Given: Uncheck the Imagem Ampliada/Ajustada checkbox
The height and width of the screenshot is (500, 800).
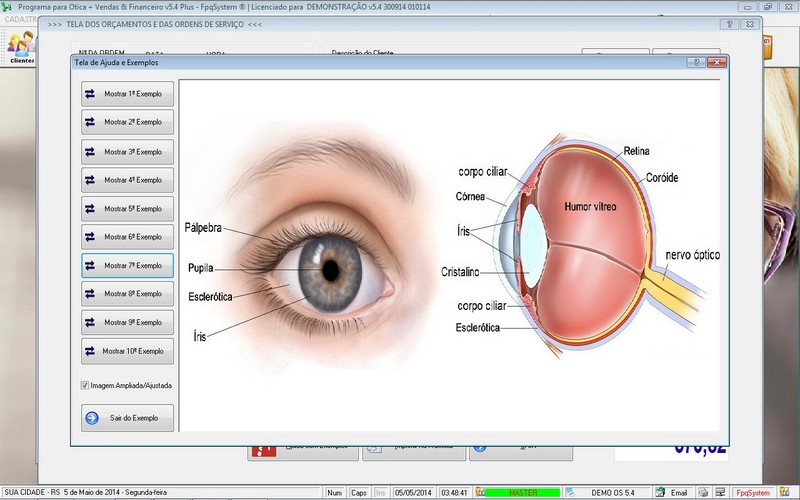Looking at the screenshot, I should pyautogui.click(x=85, y=385).
